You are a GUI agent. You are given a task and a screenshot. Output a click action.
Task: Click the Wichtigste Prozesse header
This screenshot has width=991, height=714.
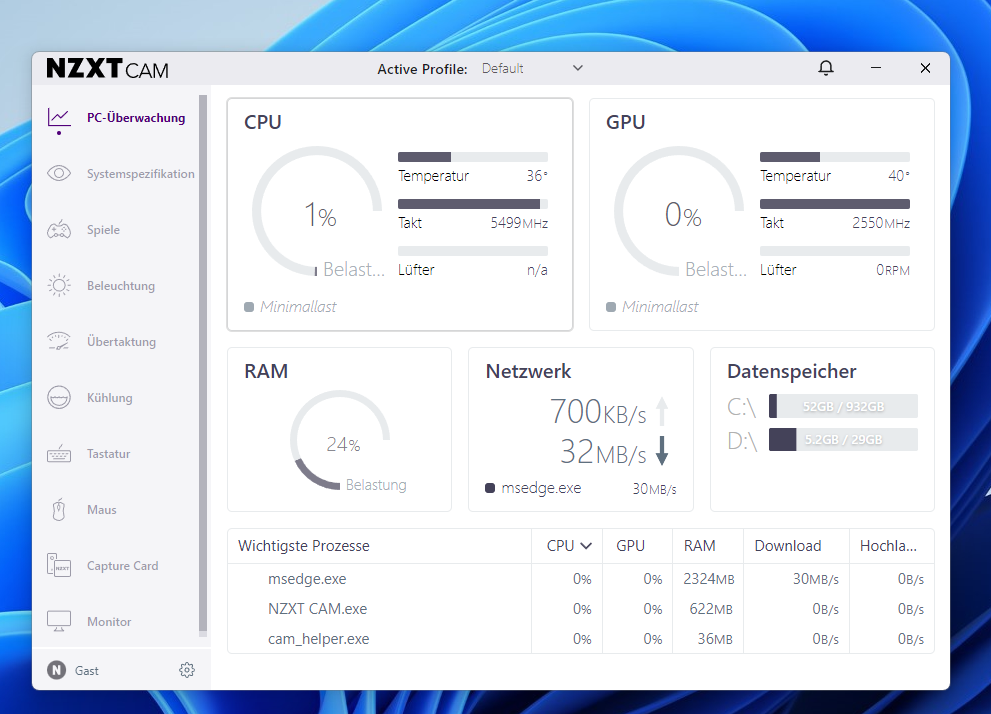pos(303,545)
